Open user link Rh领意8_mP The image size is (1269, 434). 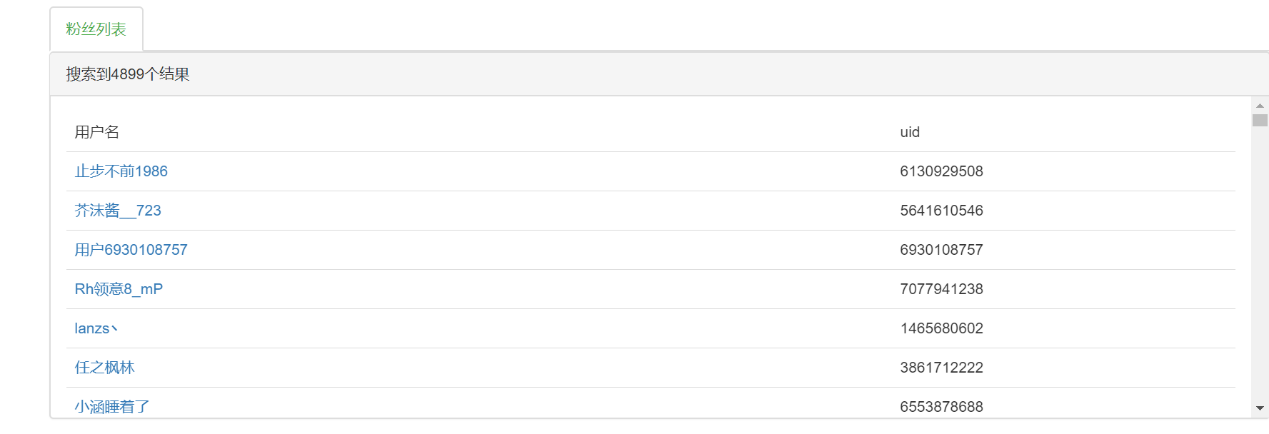118,289
